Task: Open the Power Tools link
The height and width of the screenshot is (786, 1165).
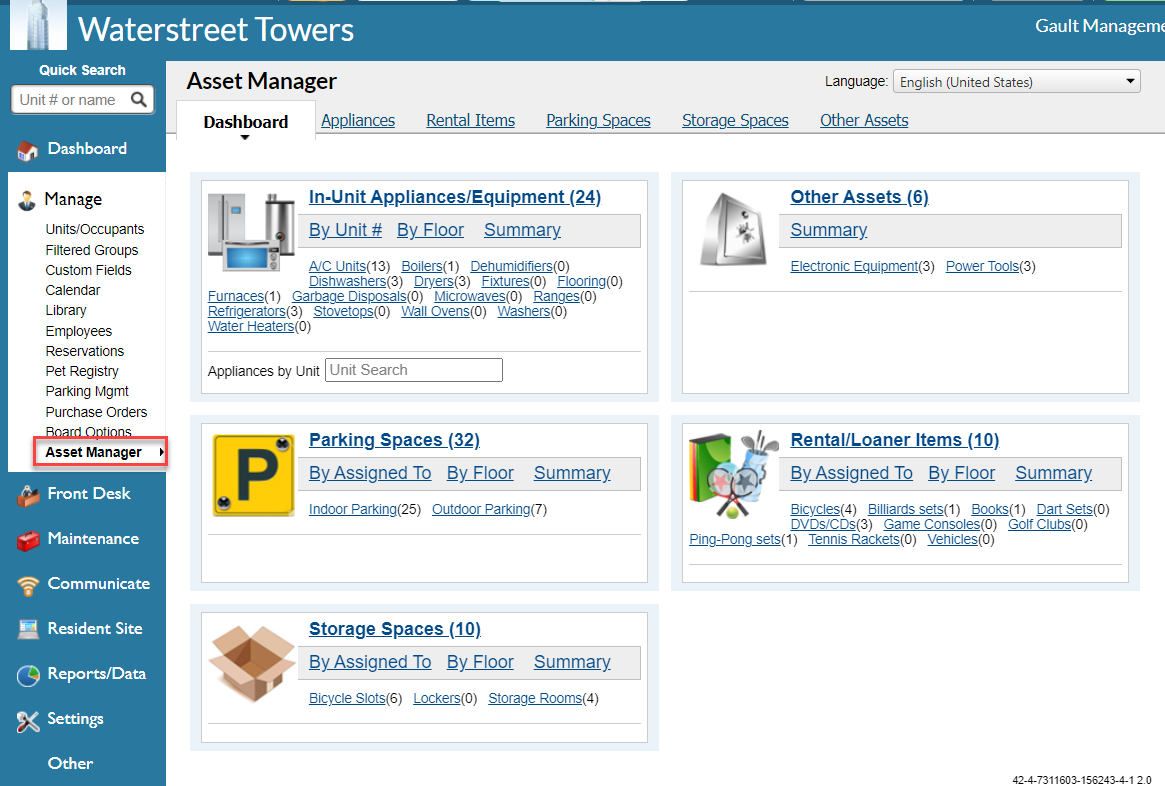Action: pos(982,266)
